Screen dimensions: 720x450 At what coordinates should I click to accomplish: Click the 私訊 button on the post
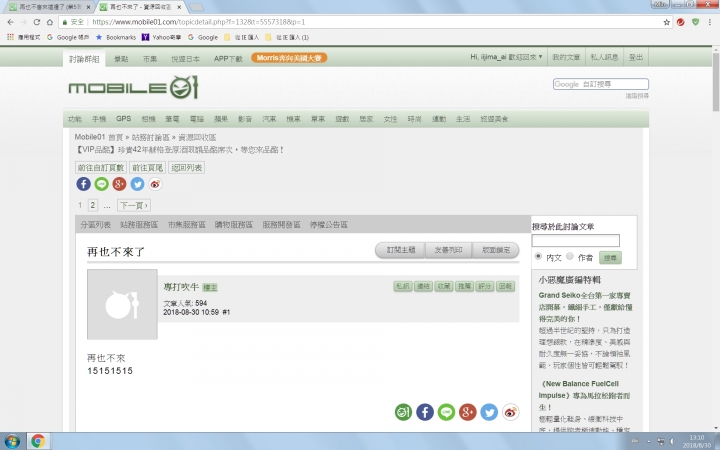(x=403, y=286)
